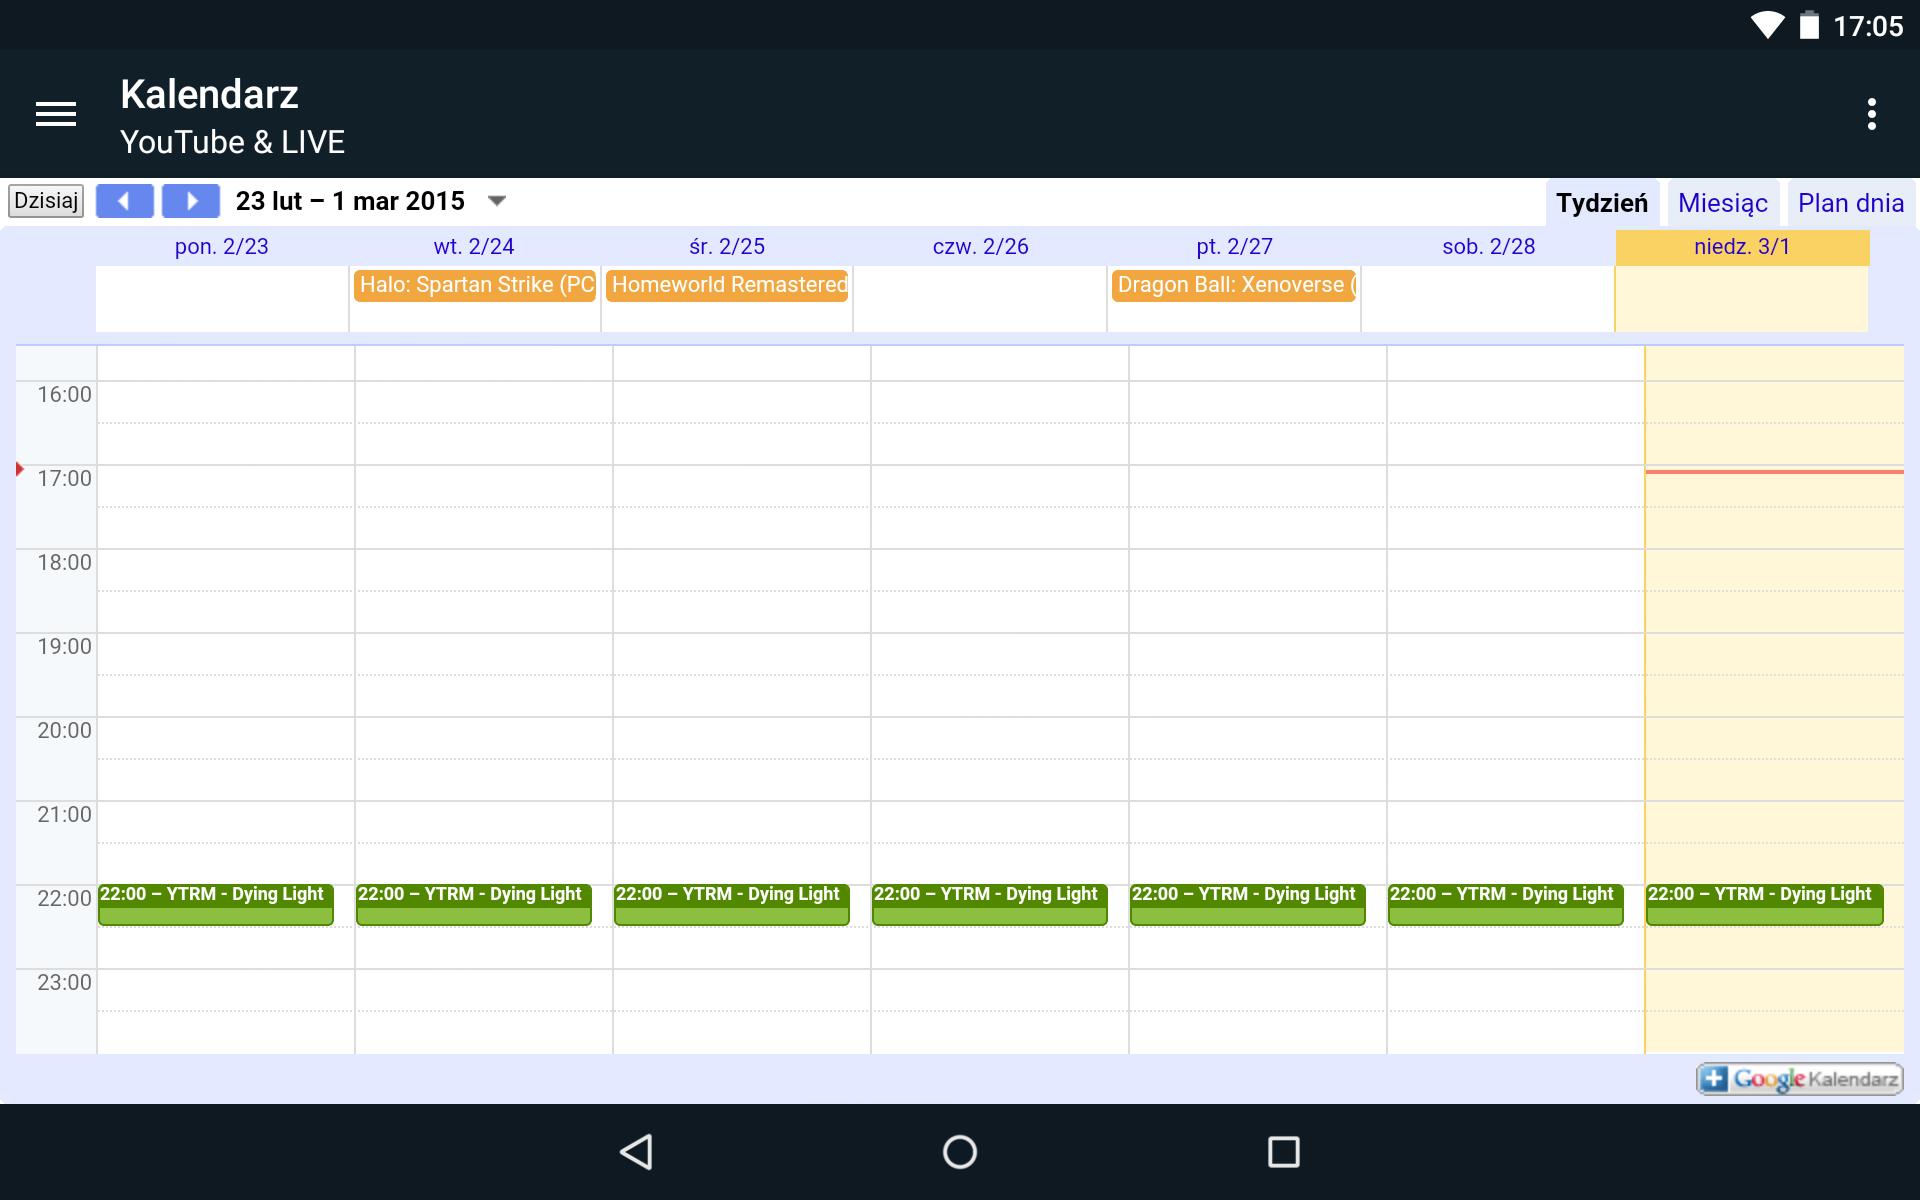
Task: Click the 20:00 time label
Action: pos(64,731)
